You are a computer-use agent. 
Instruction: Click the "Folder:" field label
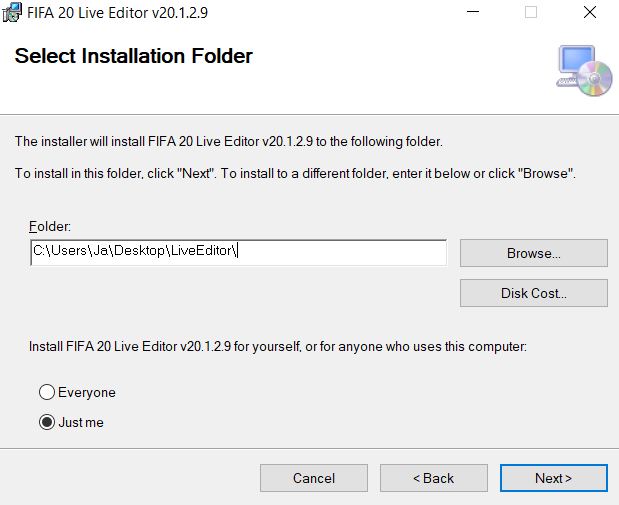point(50,226)
